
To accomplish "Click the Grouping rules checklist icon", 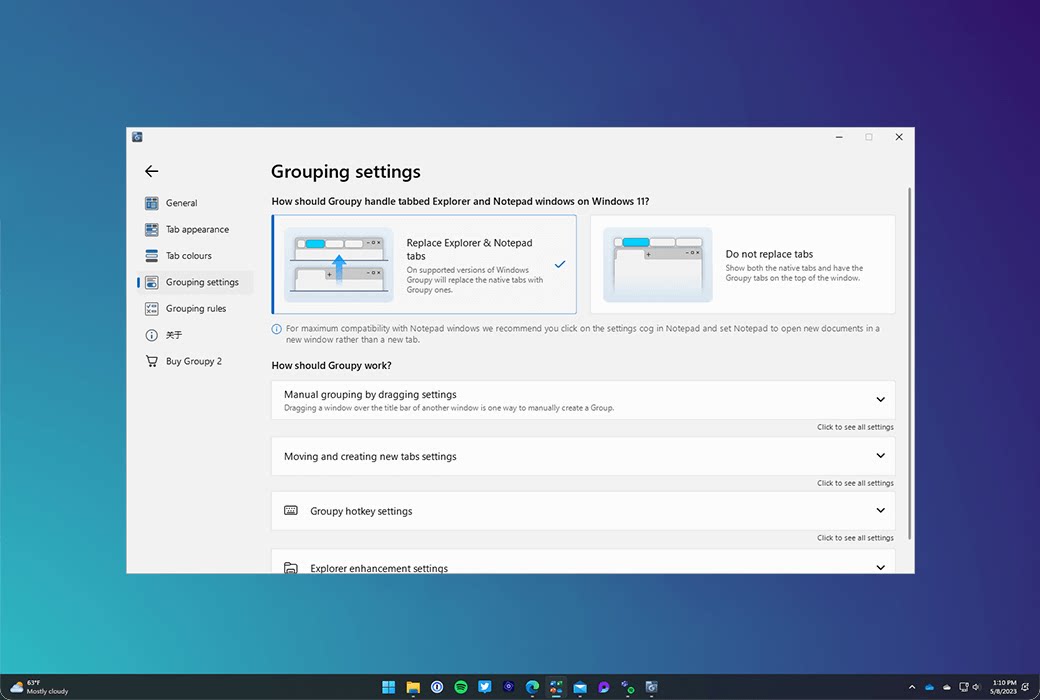I will tap(152, 309).
